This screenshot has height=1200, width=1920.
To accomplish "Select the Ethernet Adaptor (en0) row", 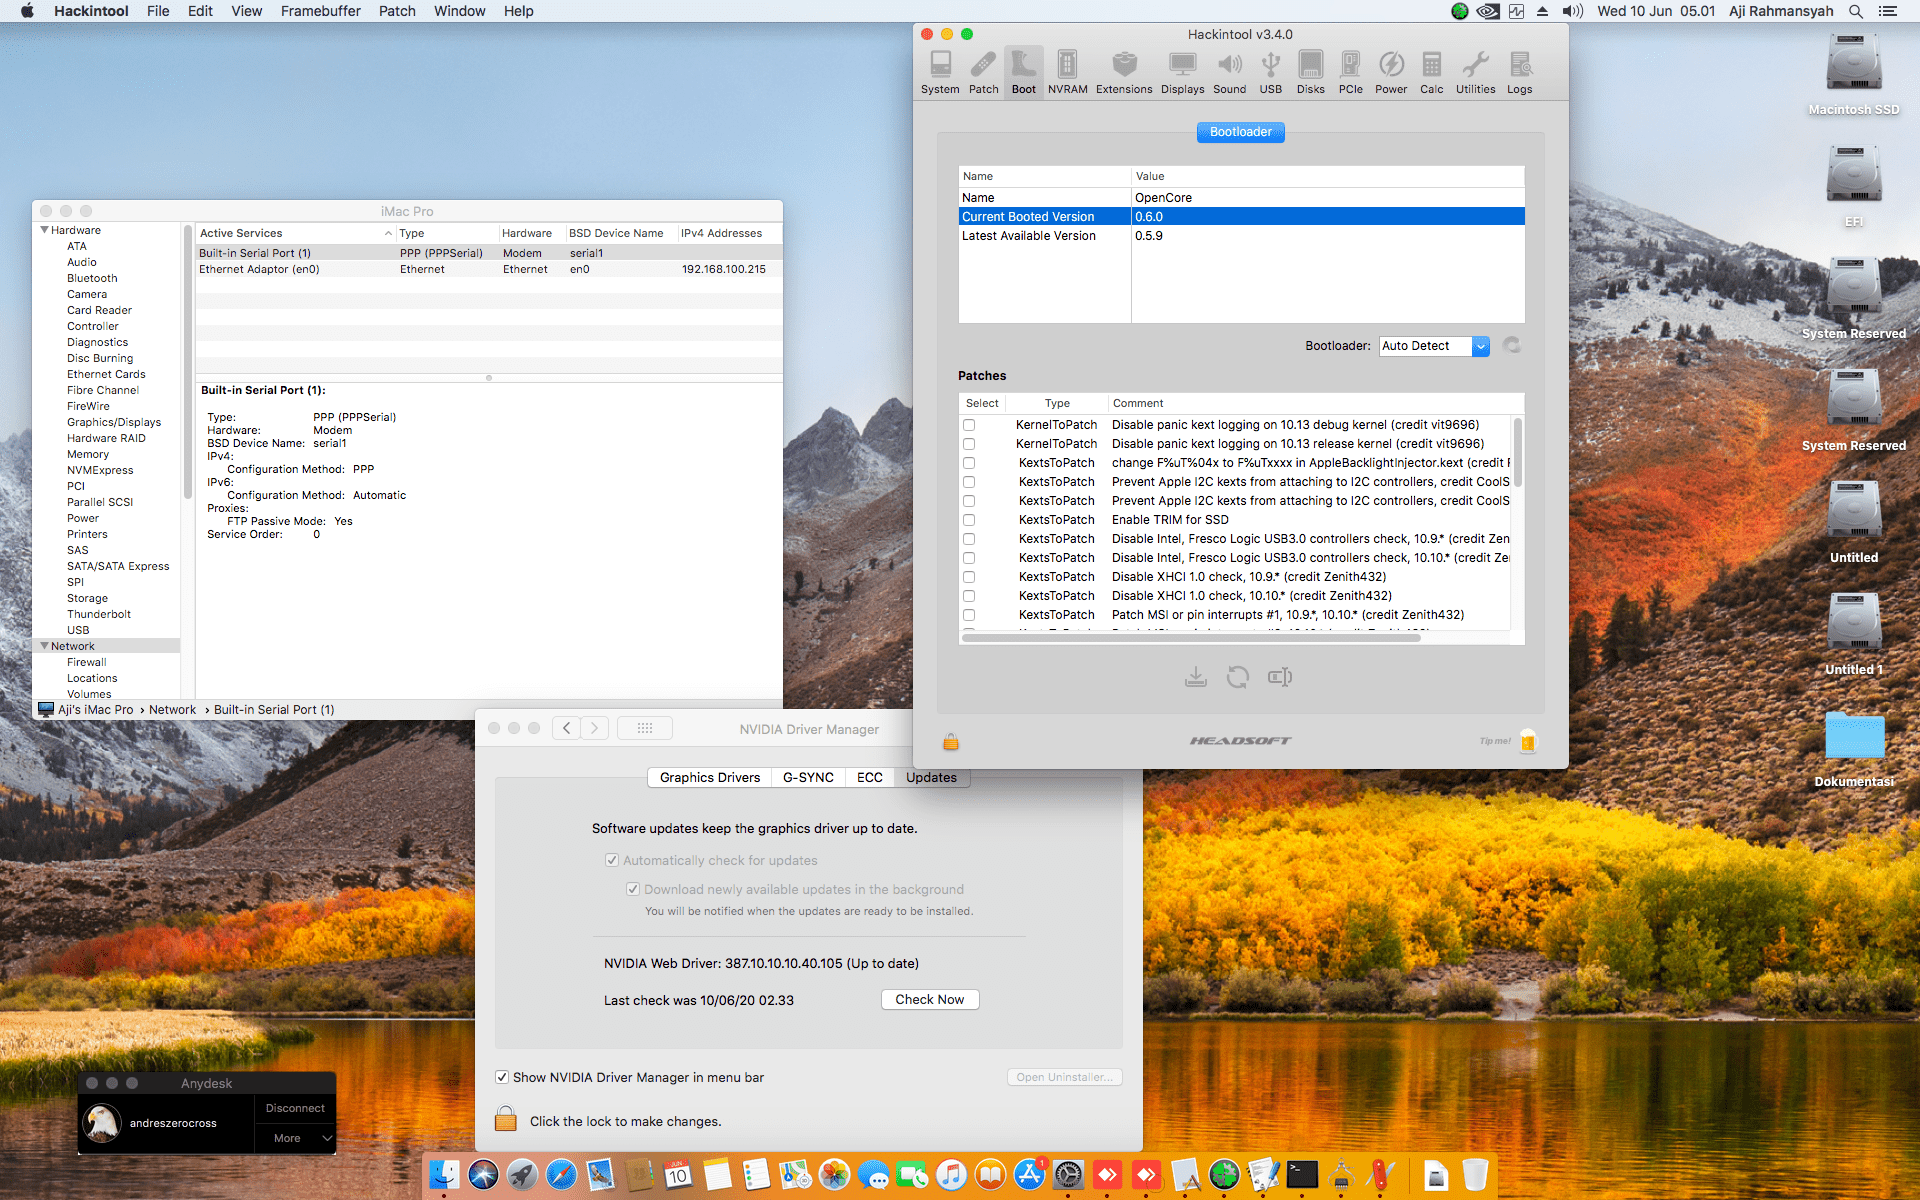I will coord(489,269).
